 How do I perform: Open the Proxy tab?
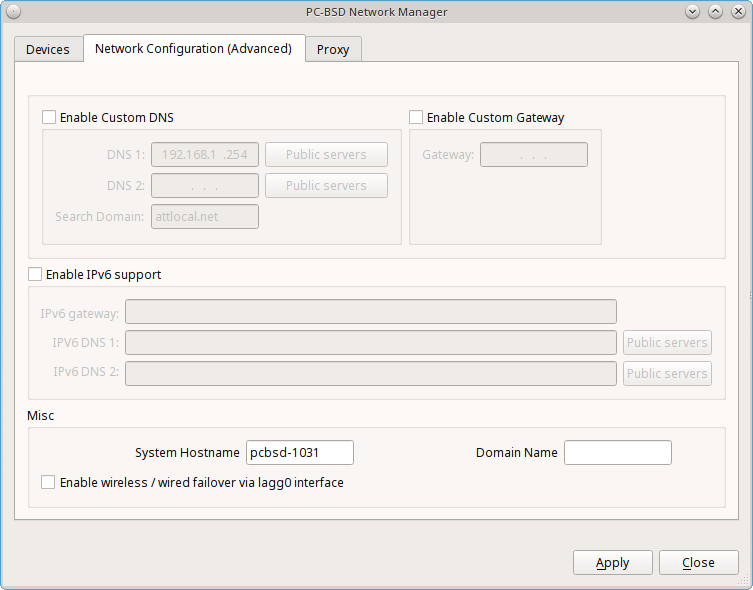click(x=333, y=49)
